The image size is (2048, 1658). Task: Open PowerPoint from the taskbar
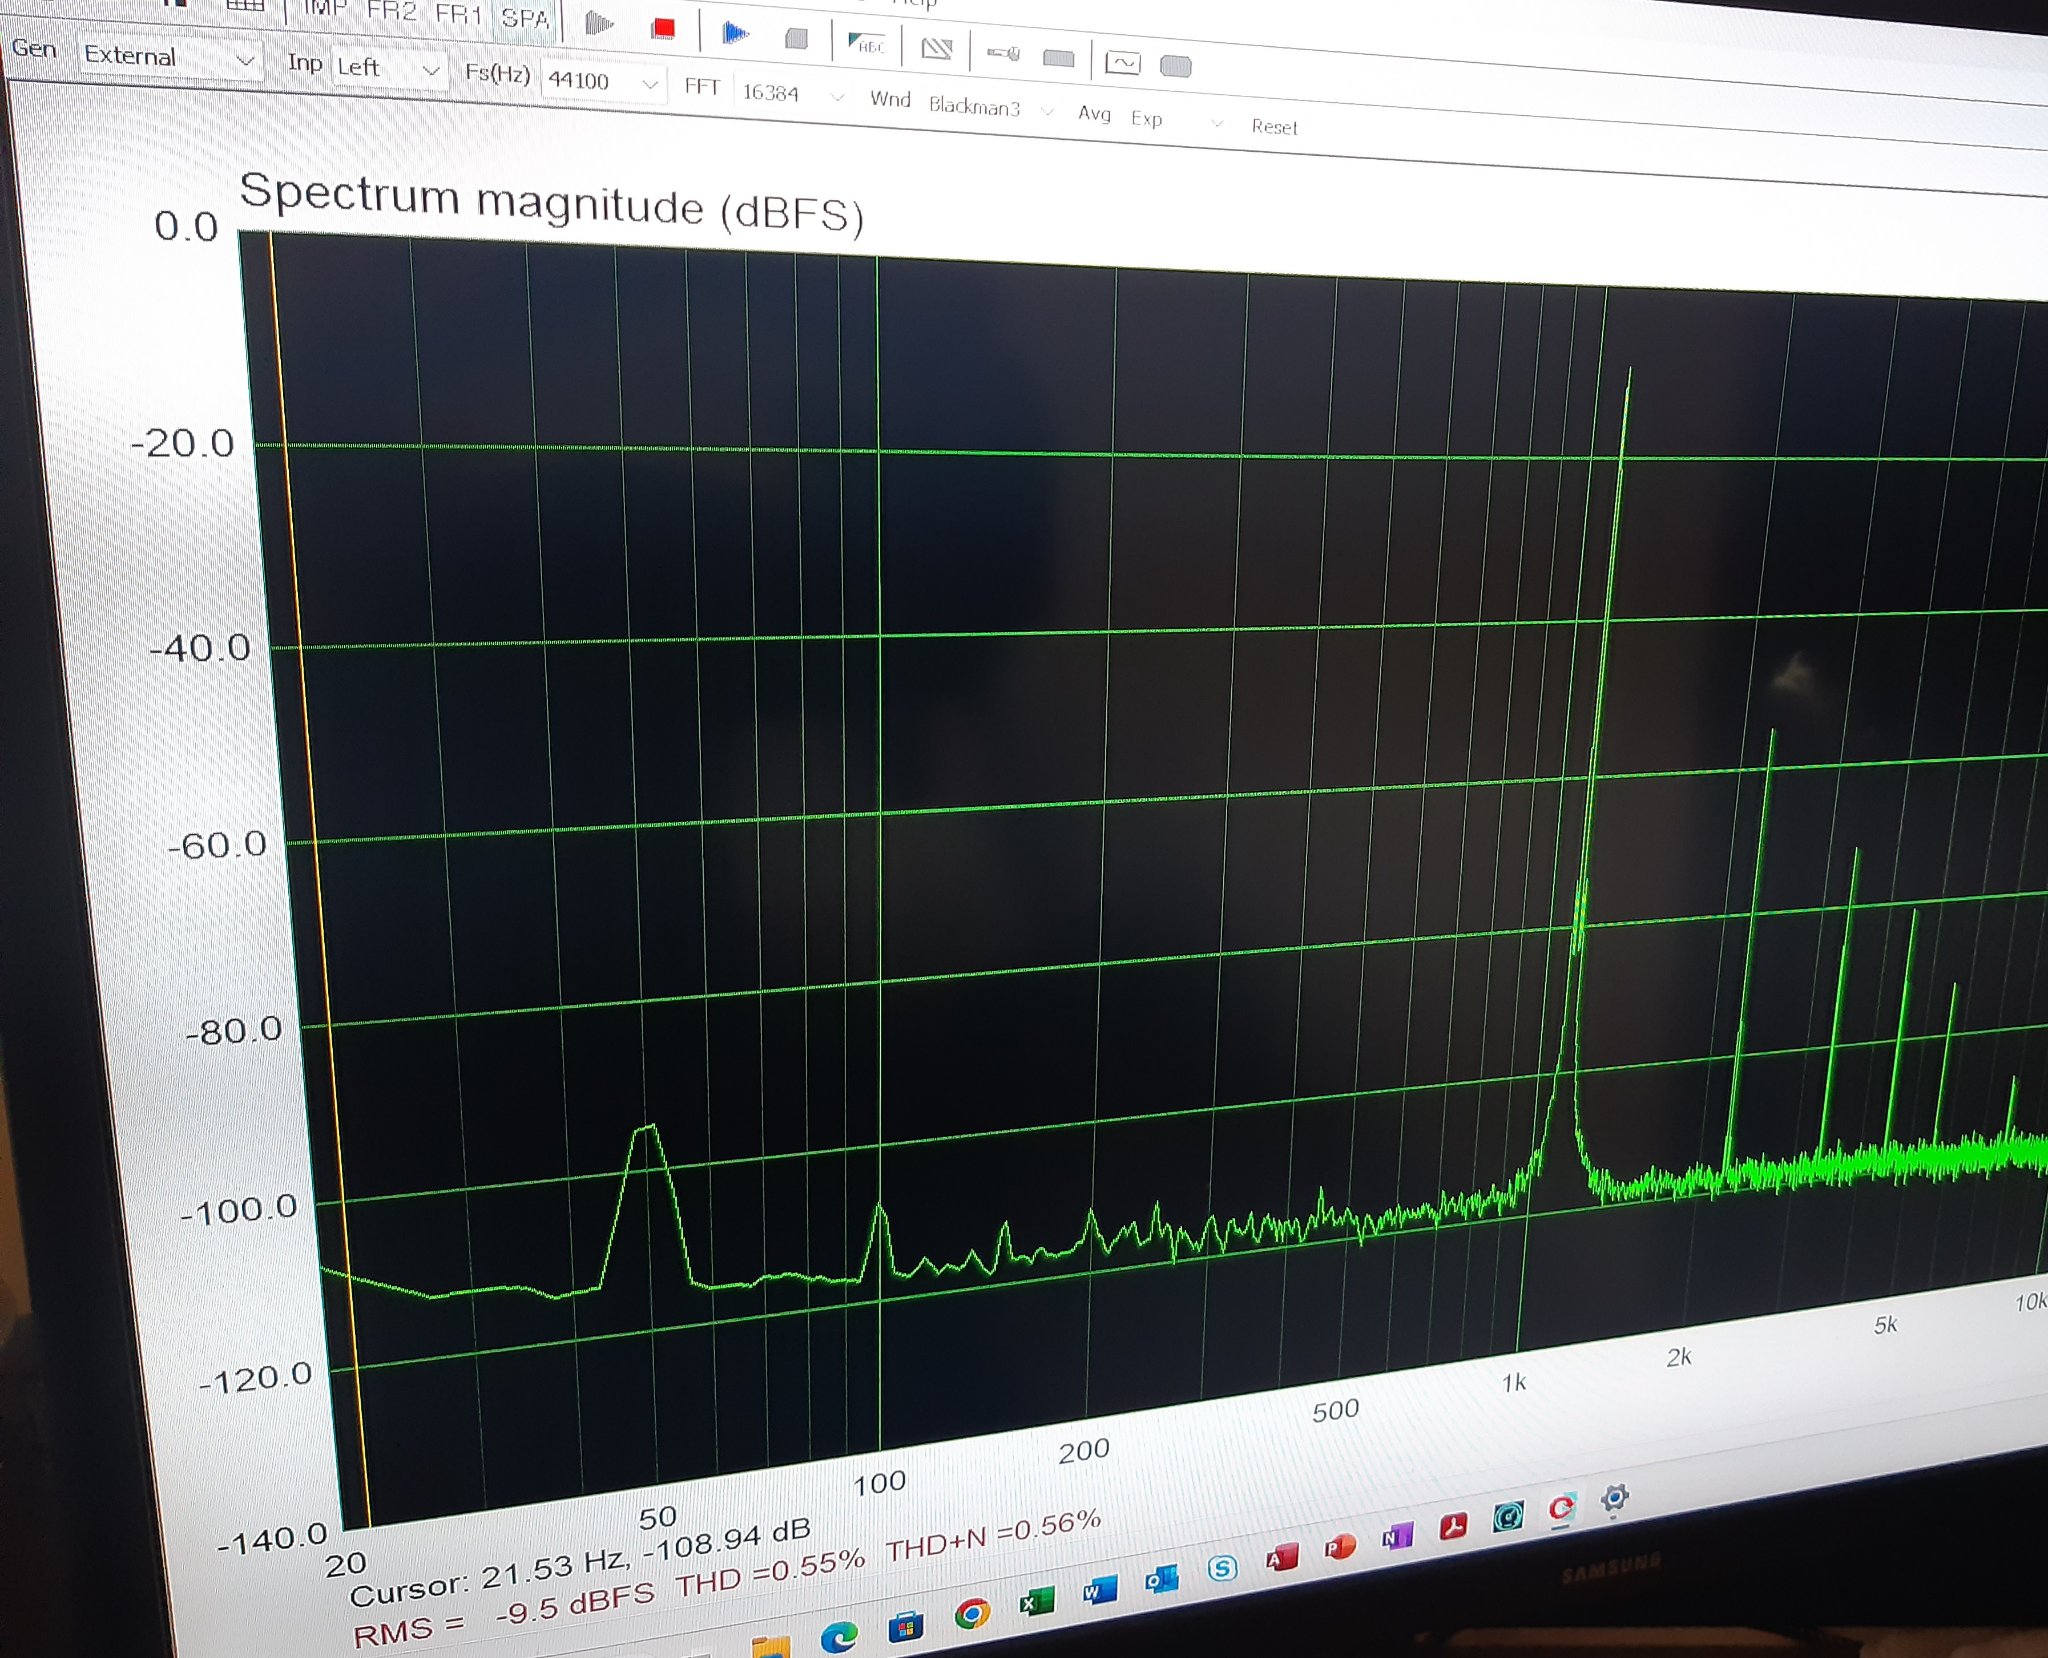coord(1339,1547)
